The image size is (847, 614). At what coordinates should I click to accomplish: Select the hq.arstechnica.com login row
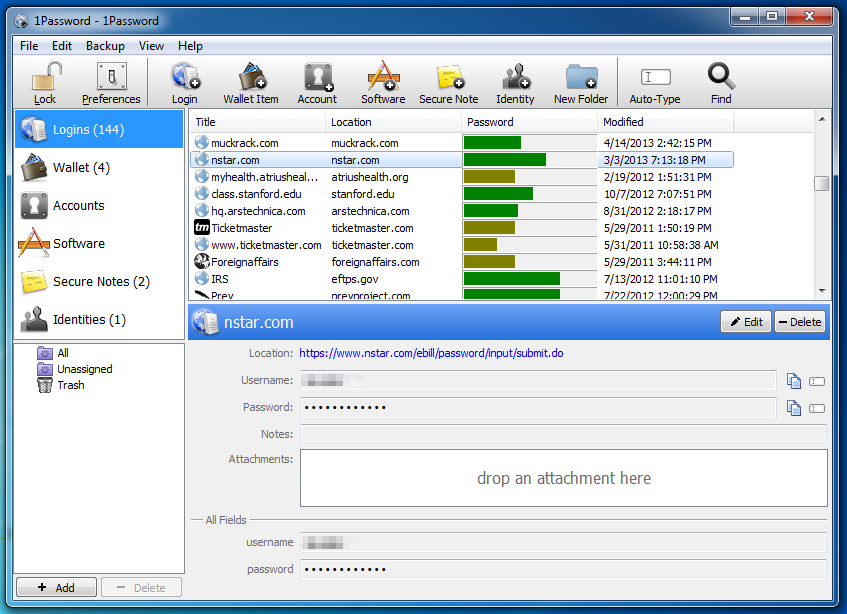pos(462,211)
